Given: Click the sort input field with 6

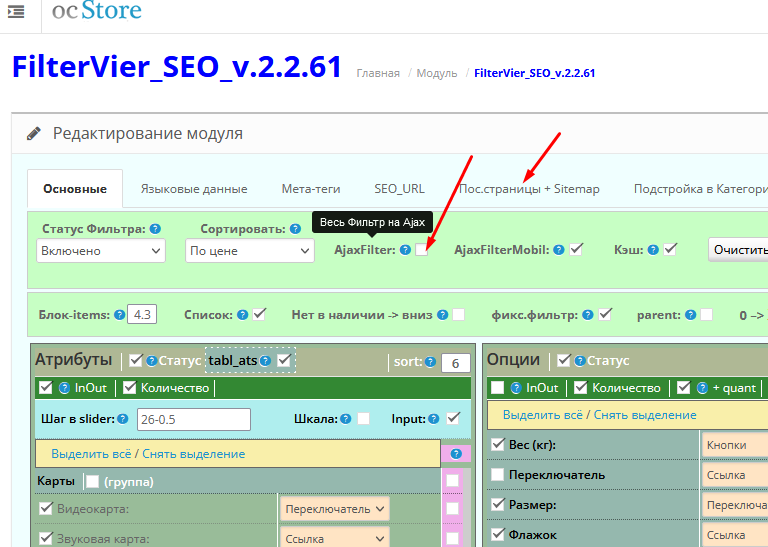Looking at the screenshot, I should click(x=456, y=363).
